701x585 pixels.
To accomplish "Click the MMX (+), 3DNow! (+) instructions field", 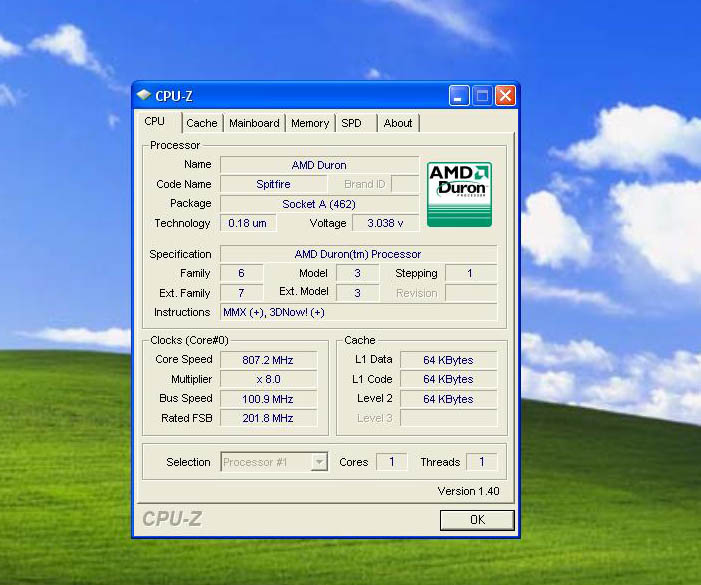I will coord(358,312).
